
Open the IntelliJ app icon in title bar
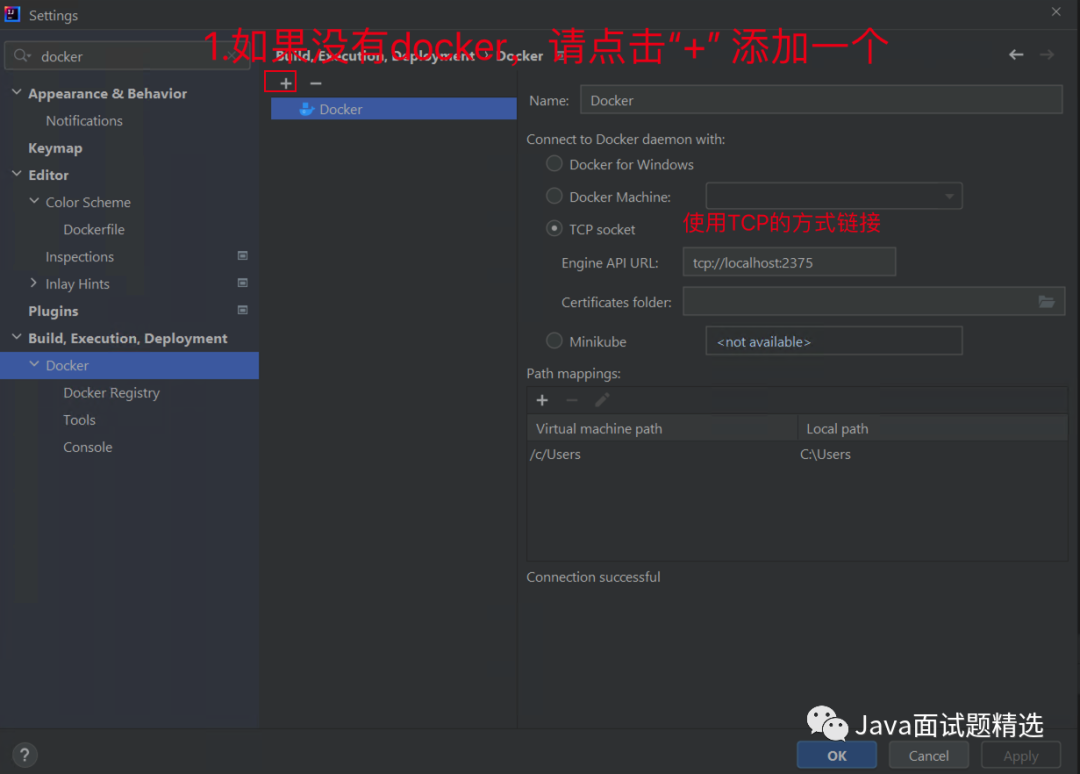(x=12, y=14)
